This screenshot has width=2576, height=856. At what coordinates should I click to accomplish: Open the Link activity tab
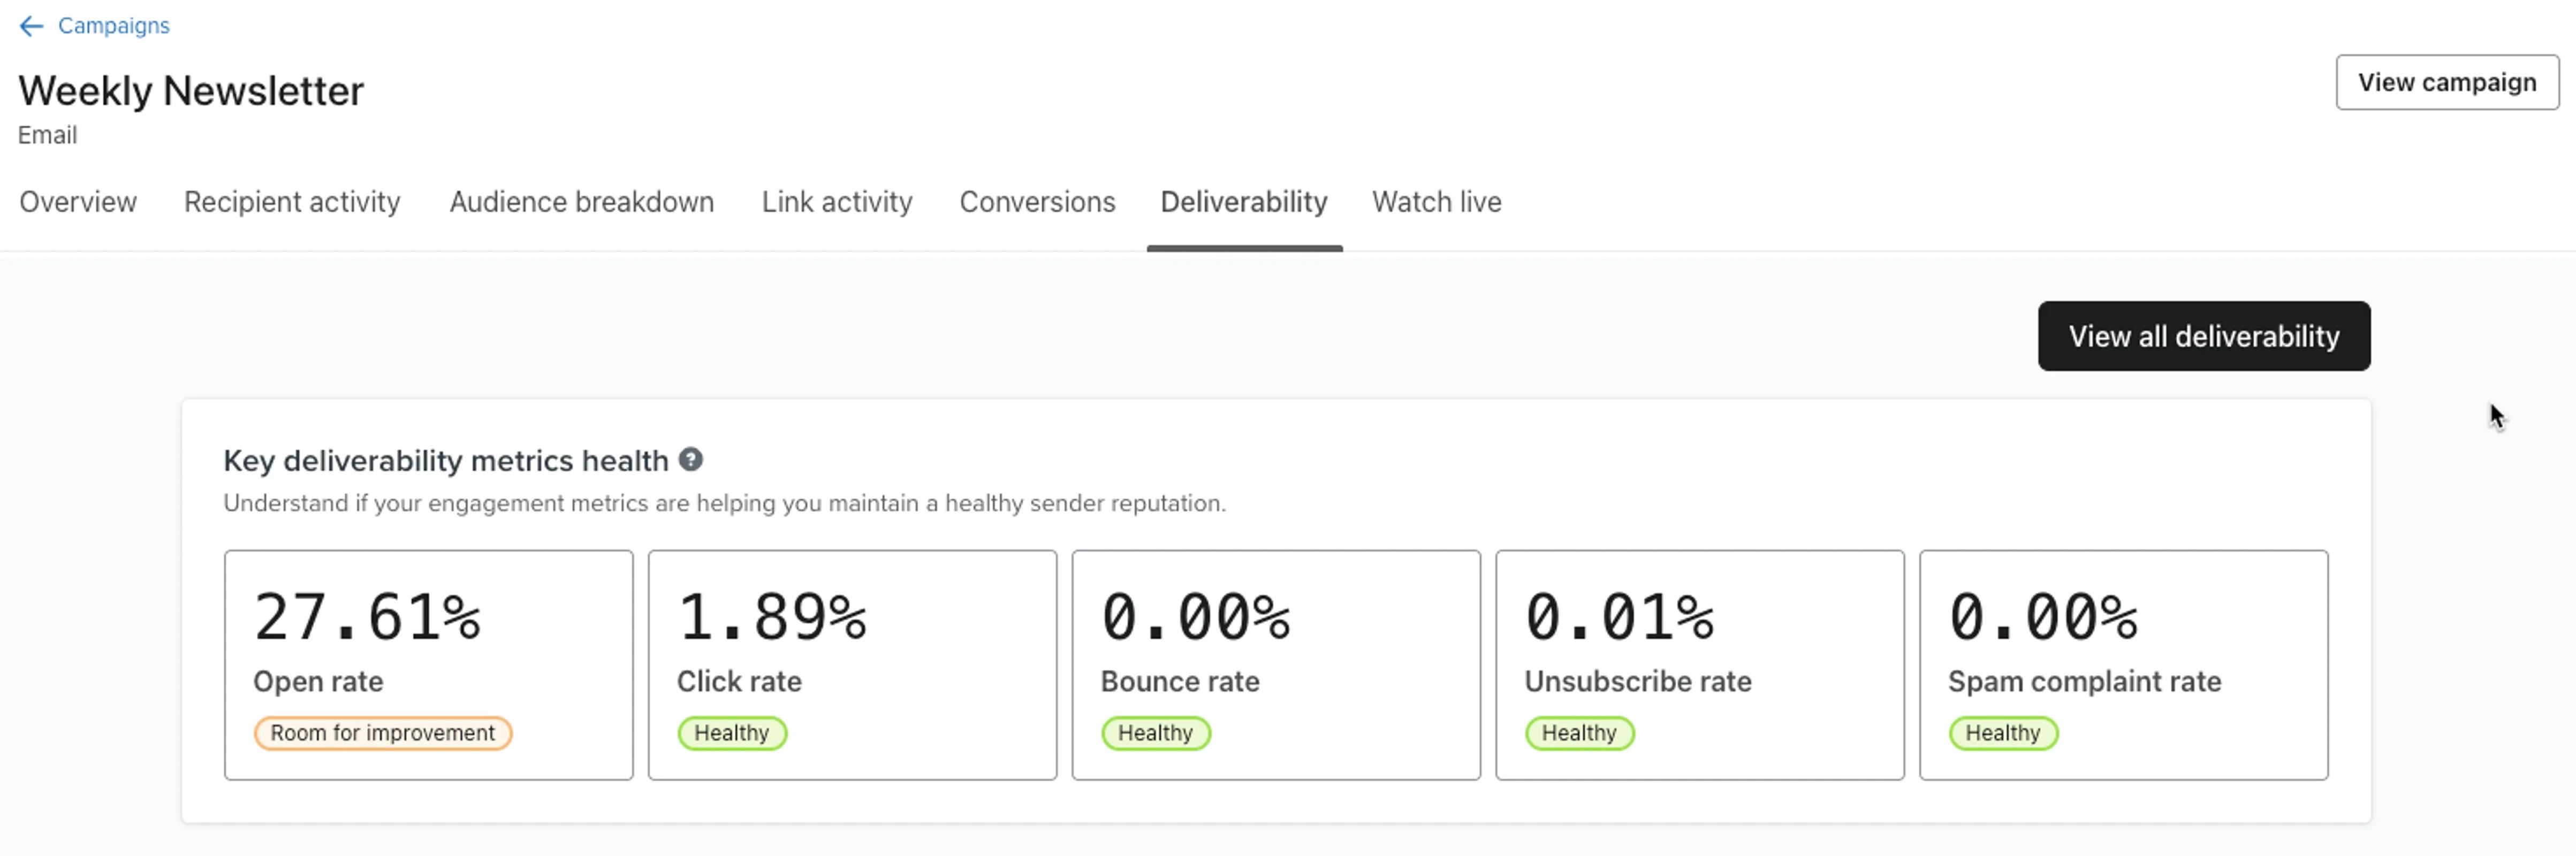coord(836,202)
